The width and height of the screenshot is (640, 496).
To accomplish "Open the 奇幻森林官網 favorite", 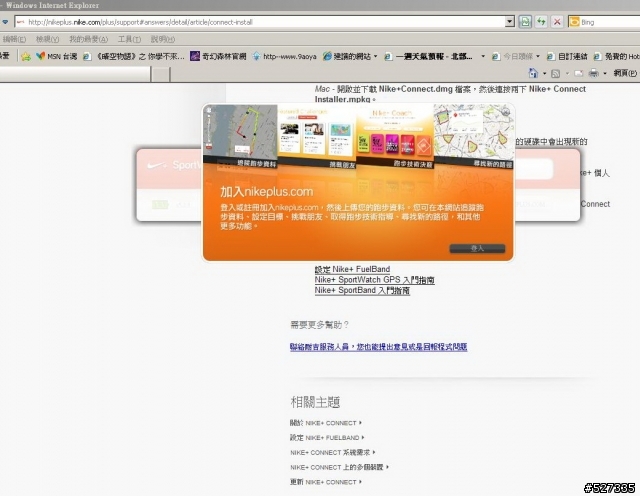I will coord(218,56).
